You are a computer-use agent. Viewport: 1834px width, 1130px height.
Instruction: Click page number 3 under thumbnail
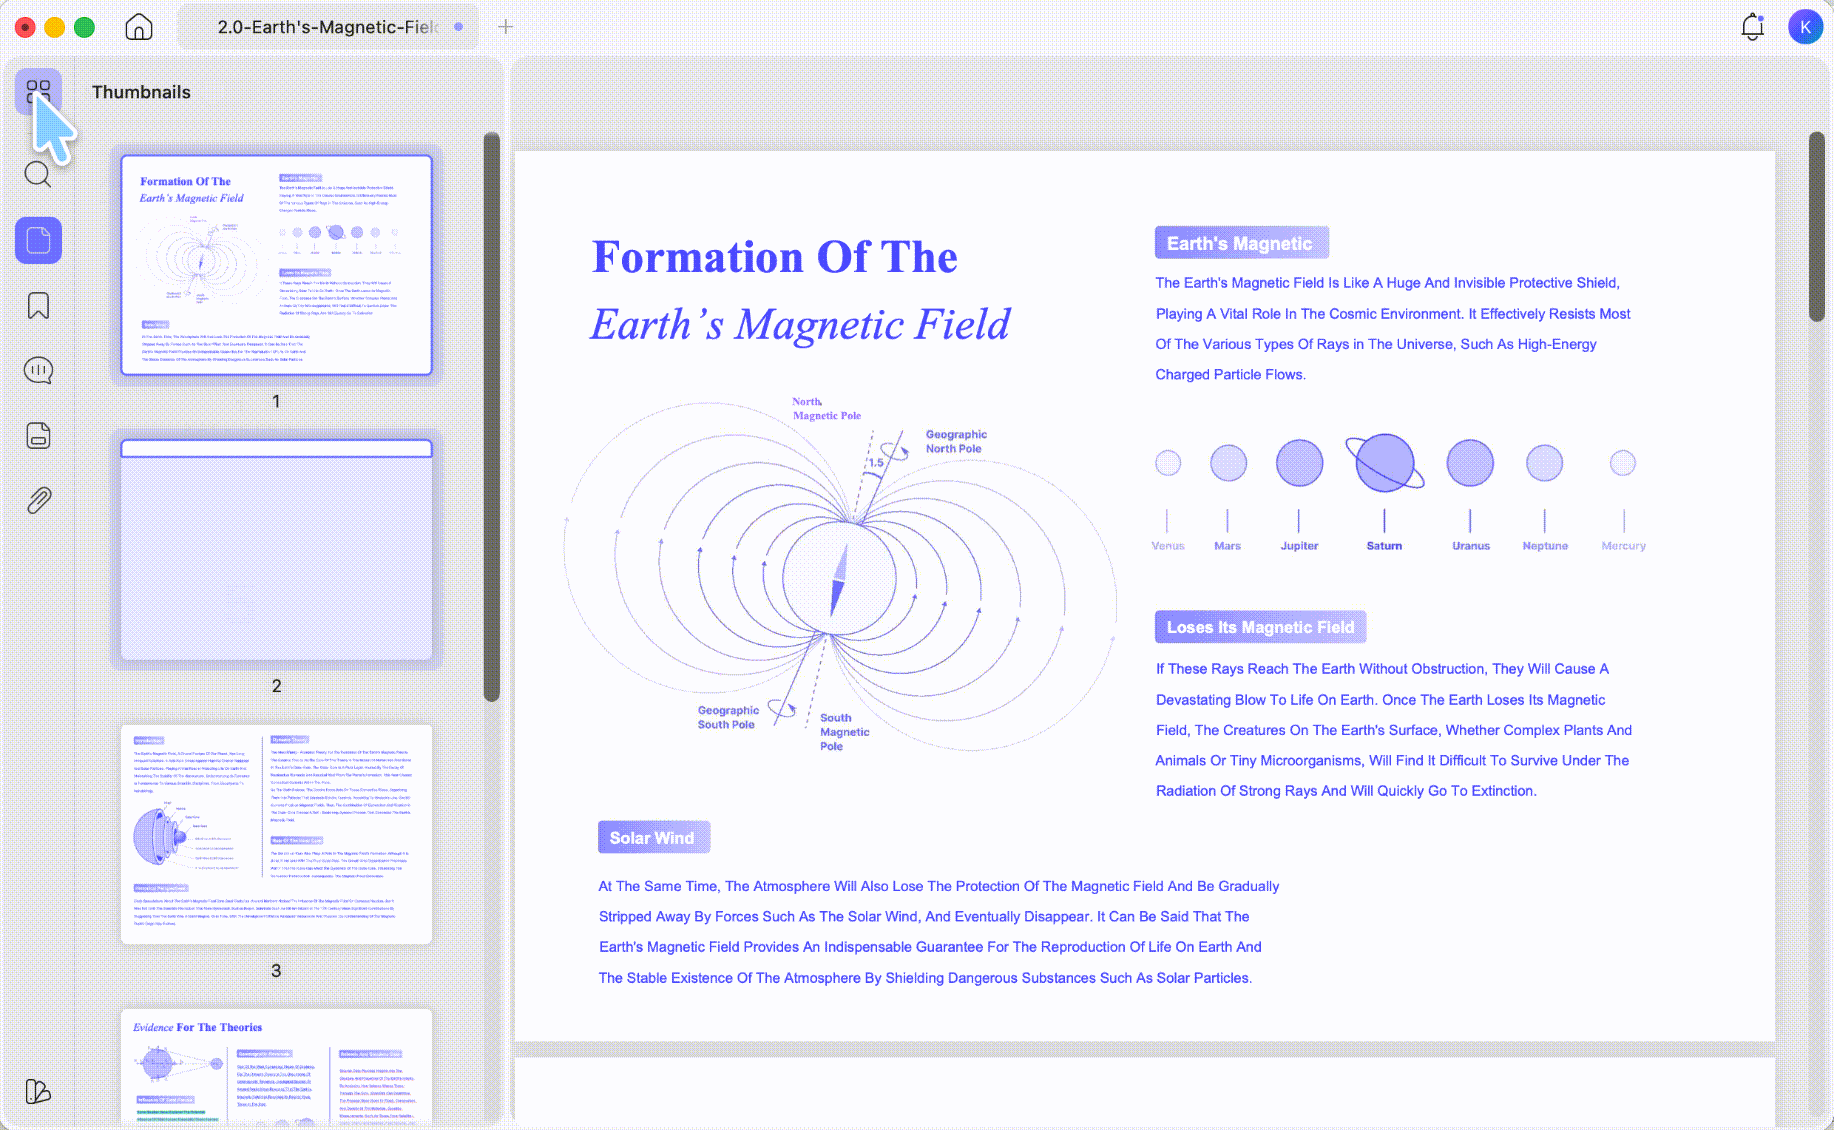276,971
